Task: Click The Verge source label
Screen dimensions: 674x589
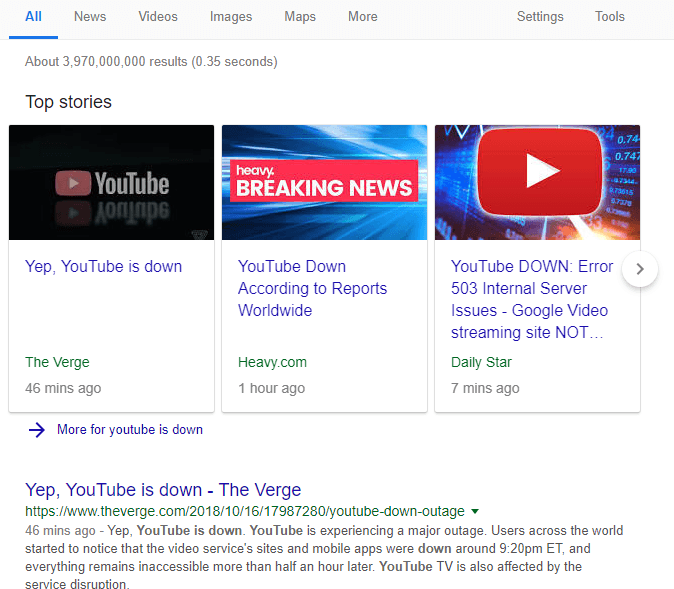Action: click(57, 362)
